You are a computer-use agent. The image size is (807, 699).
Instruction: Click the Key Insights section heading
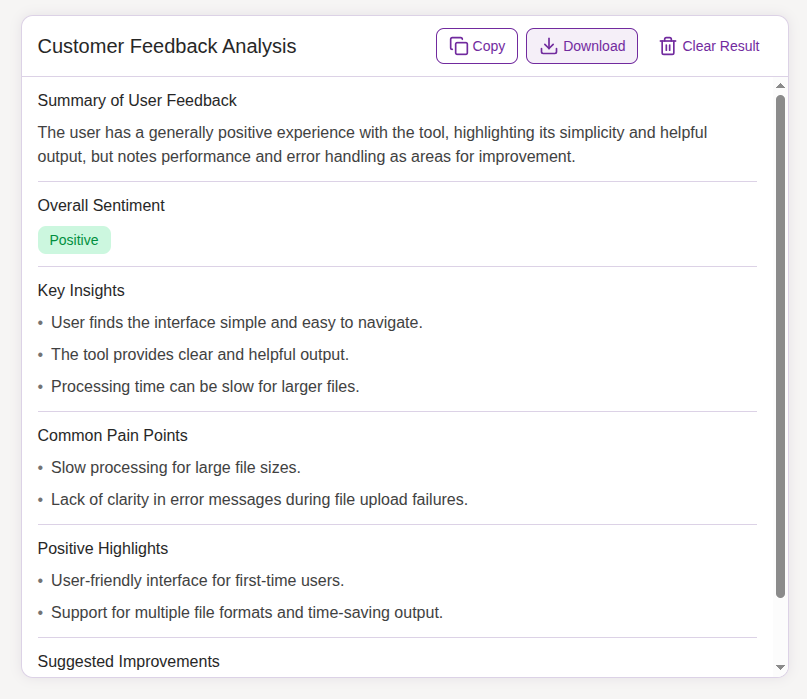[x=81, y=290]
